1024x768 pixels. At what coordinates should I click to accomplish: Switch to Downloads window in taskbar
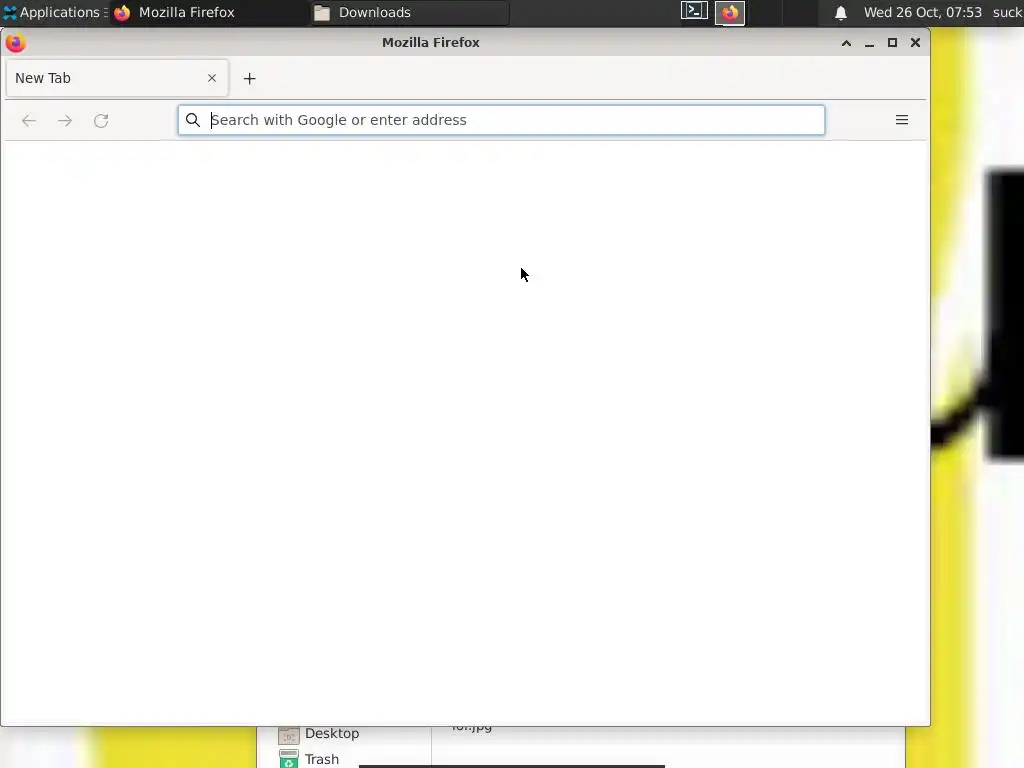(409, 12)
